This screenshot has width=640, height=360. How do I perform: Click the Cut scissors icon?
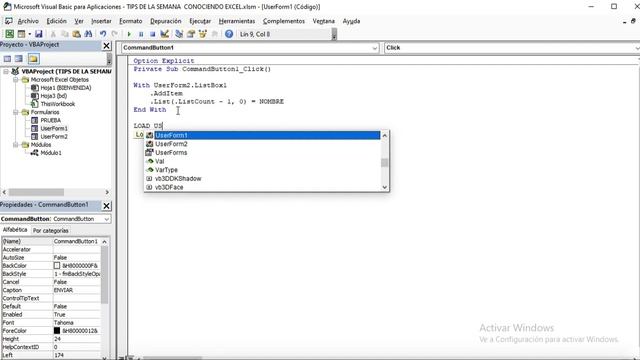pos(53,34)
